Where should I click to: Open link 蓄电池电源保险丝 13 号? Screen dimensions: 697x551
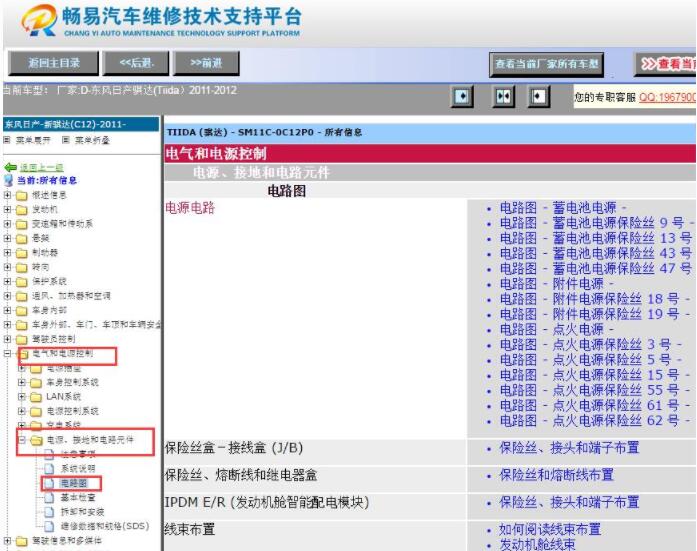pos(596,238)
